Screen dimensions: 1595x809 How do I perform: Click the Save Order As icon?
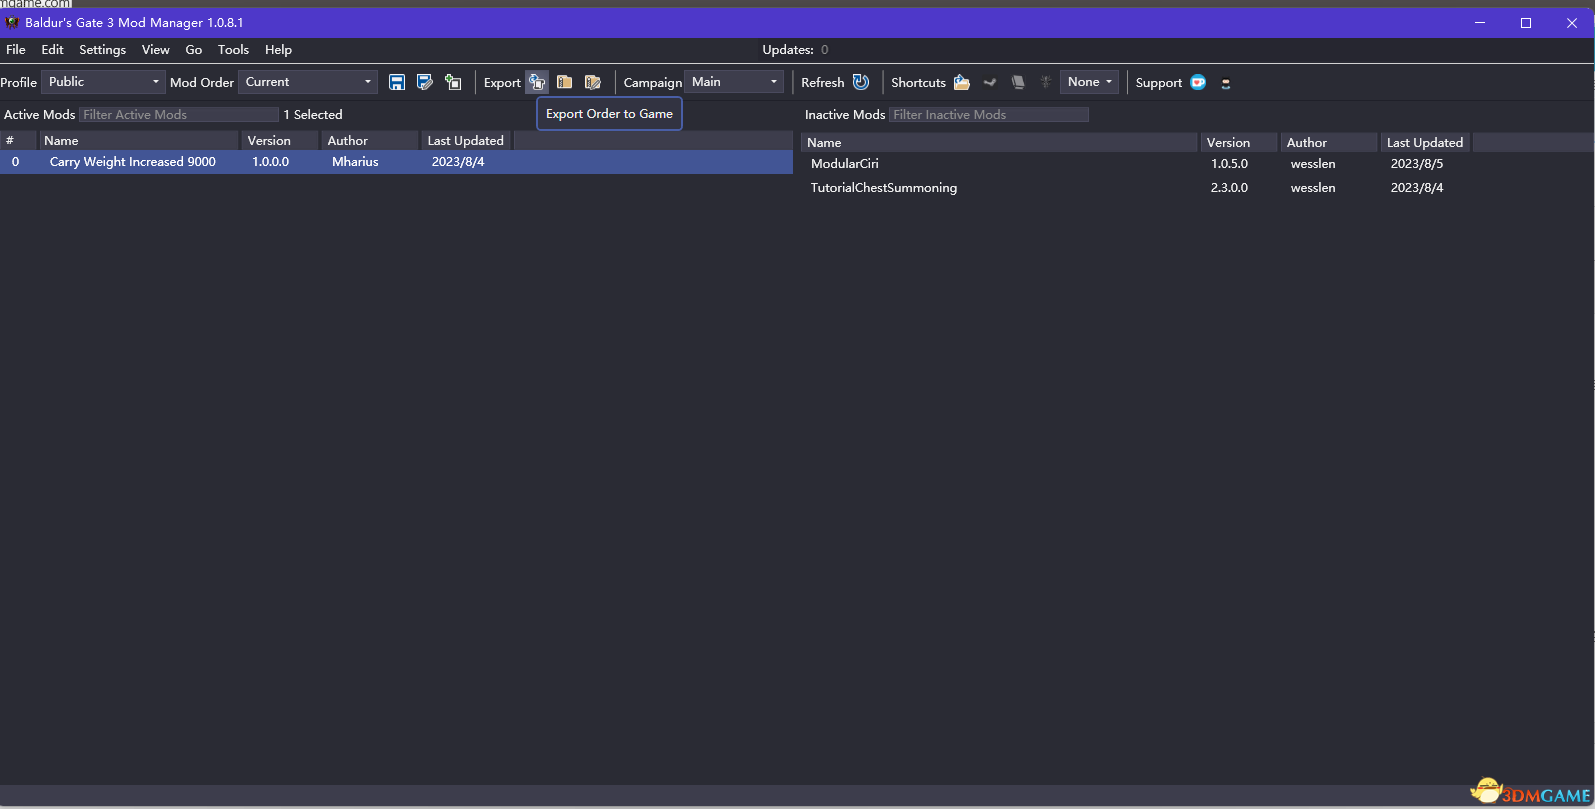point(425,82)
